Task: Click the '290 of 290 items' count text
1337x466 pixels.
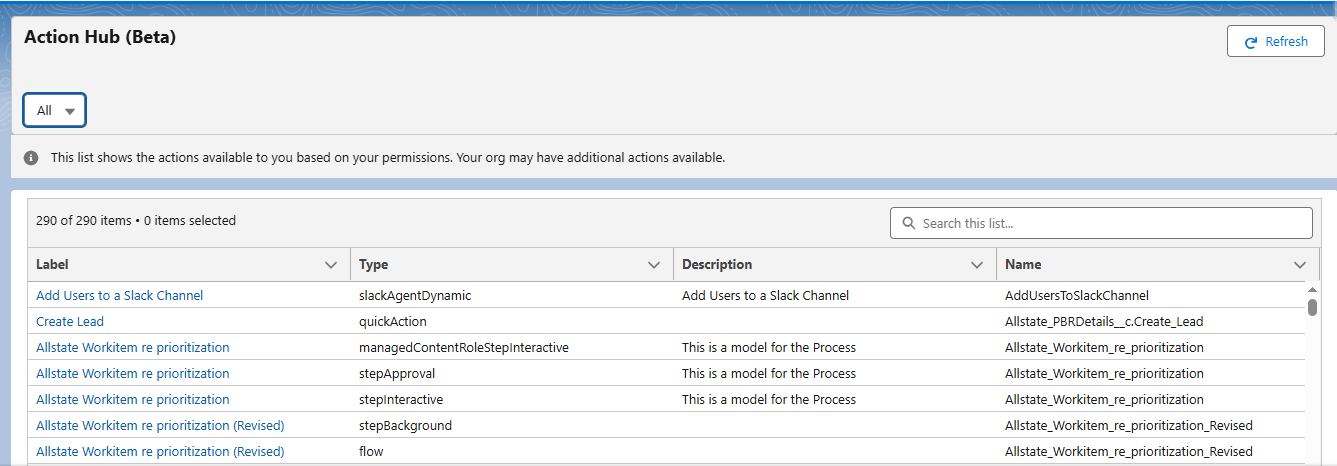Action: 83,221
